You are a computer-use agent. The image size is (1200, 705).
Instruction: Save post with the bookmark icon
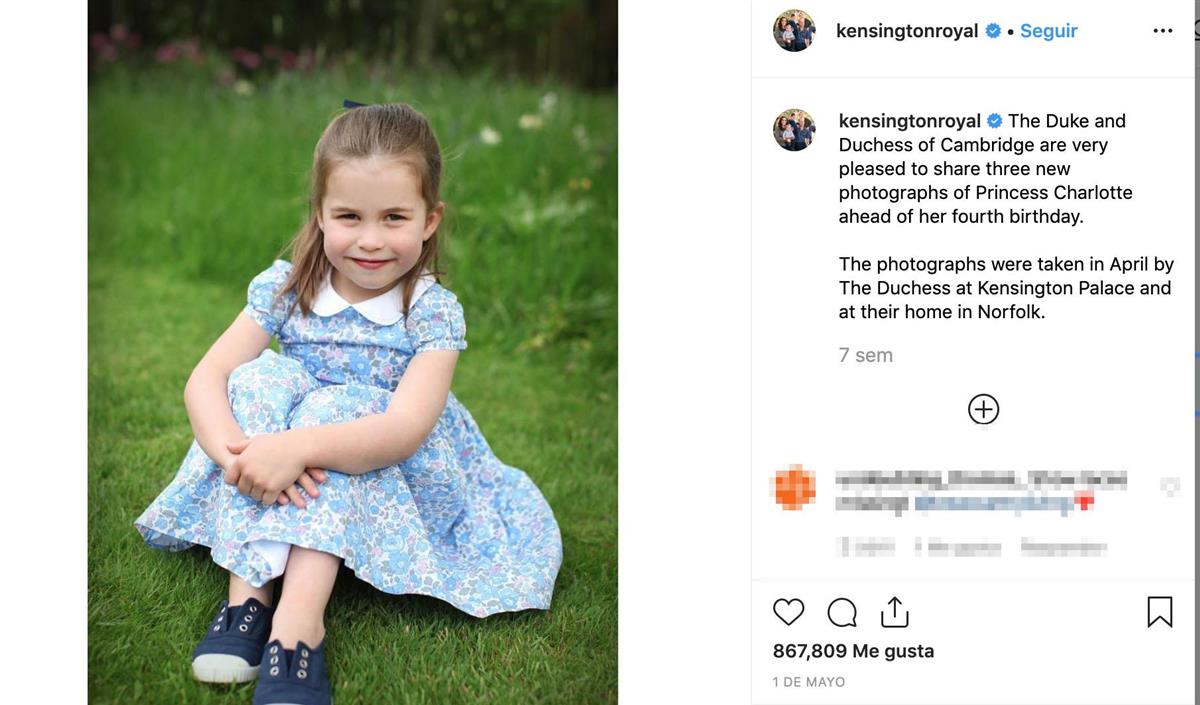[1159, 612]
